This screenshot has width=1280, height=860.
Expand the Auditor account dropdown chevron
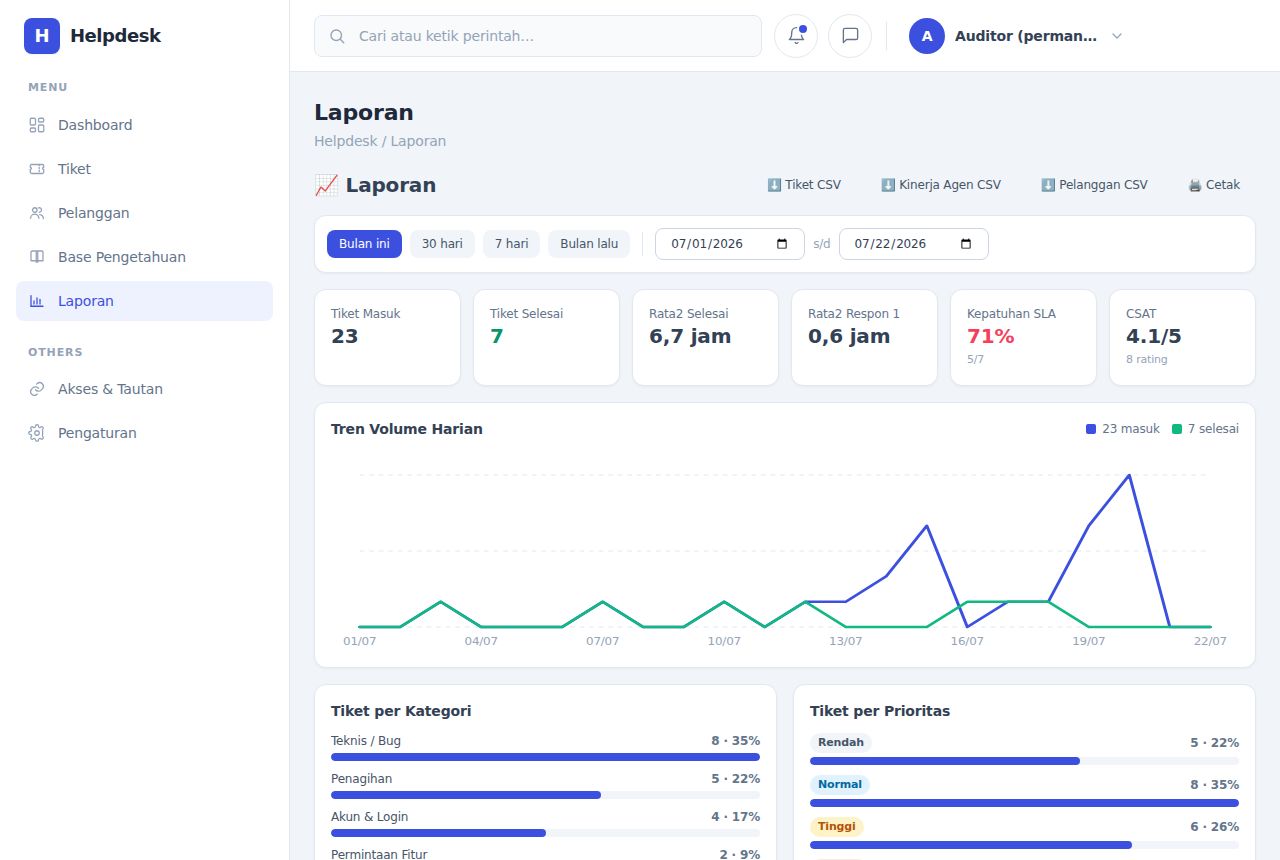pos(1117,36)
